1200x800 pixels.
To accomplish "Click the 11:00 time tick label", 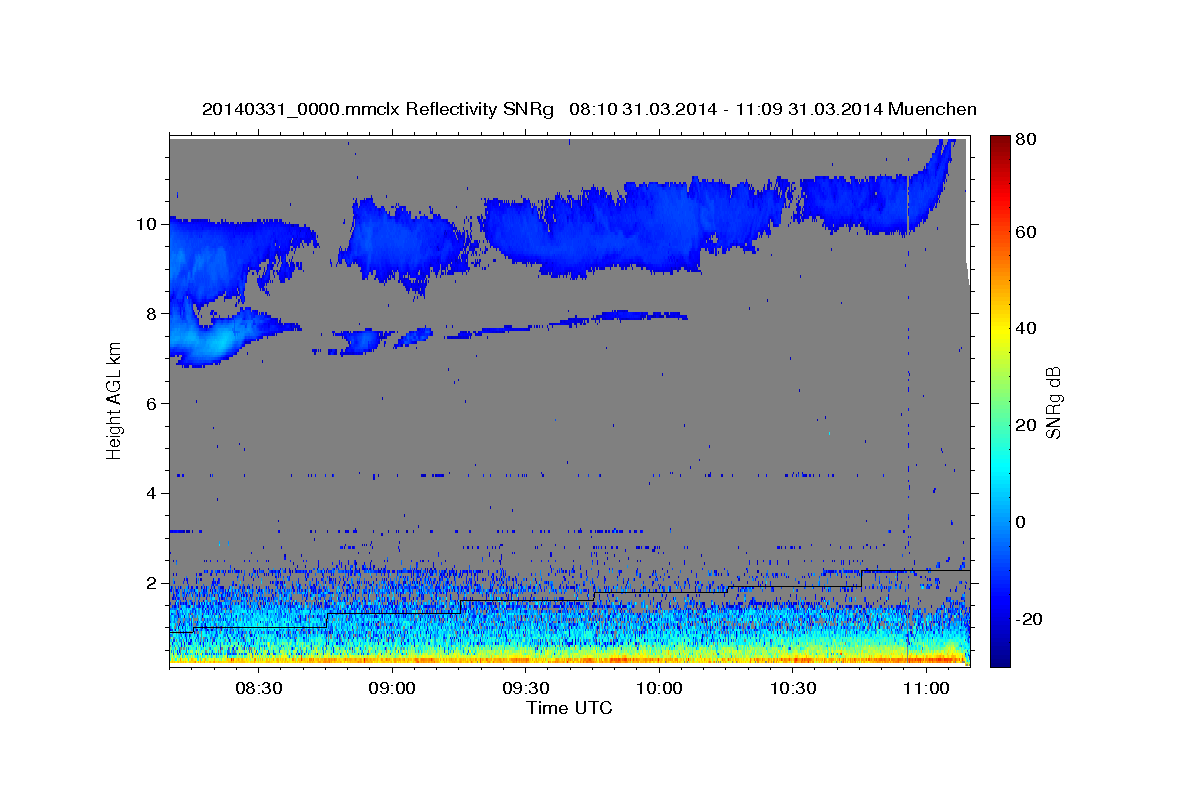I will tap(926, 689).
